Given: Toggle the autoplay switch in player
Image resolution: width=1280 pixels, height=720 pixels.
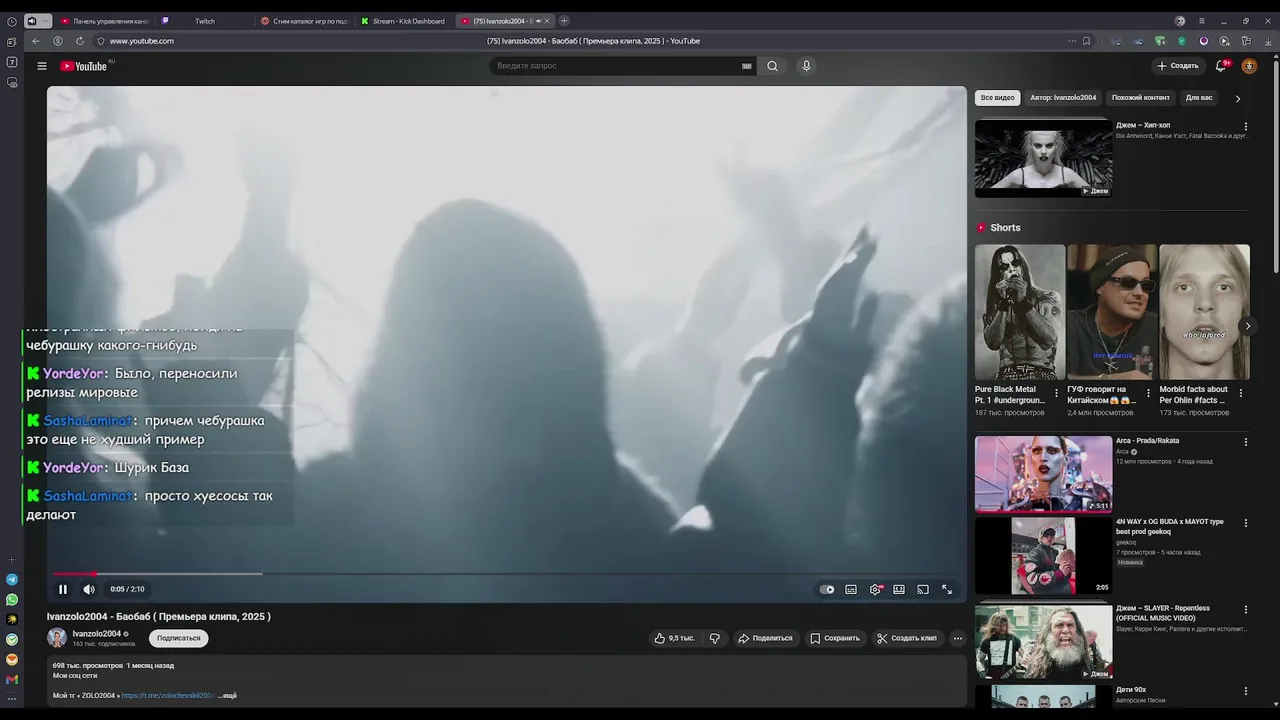Looking at the screenshot, I should click(827, 590).
